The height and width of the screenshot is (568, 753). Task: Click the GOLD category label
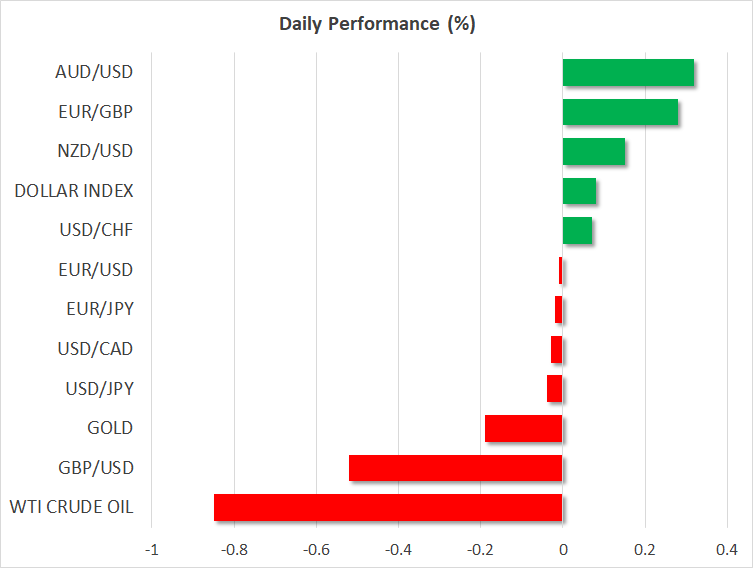tap(111, 428)
